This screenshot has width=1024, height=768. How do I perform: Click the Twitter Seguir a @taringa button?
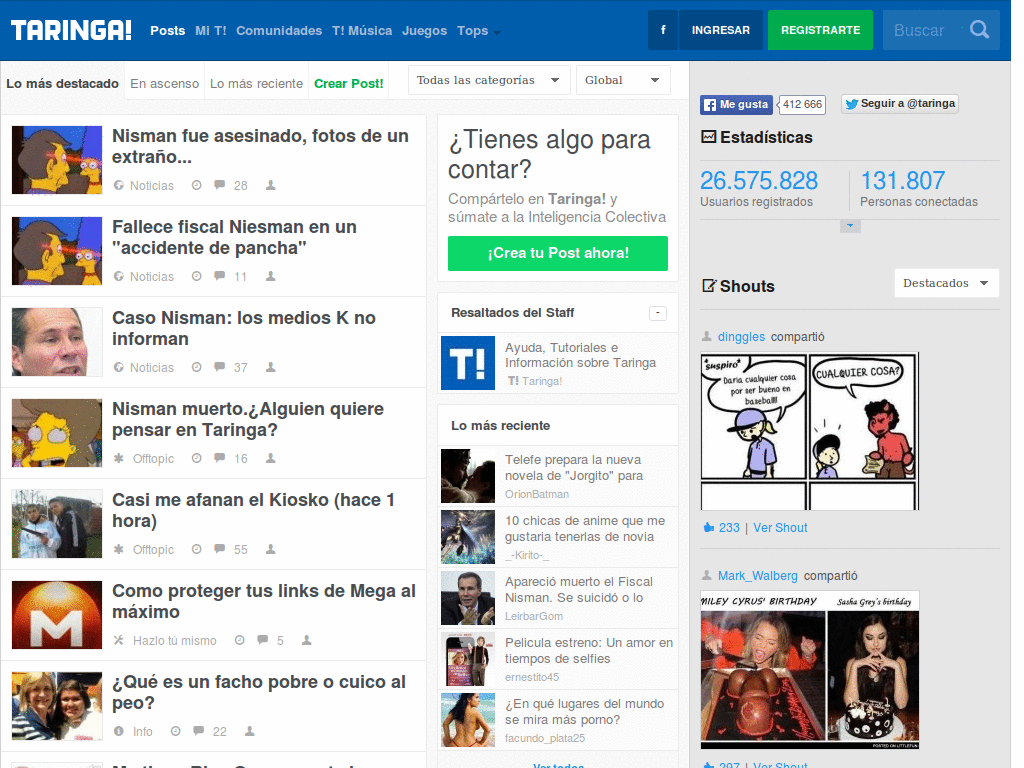pos(900,103)
